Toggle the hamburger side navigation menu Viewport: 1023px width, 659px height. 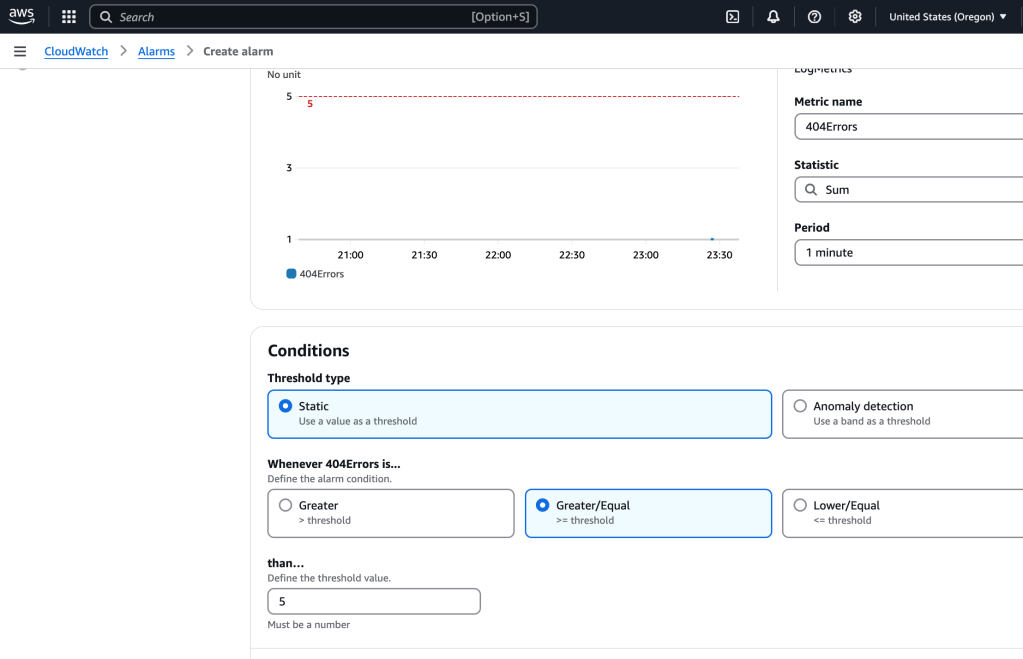click(20, 51)
